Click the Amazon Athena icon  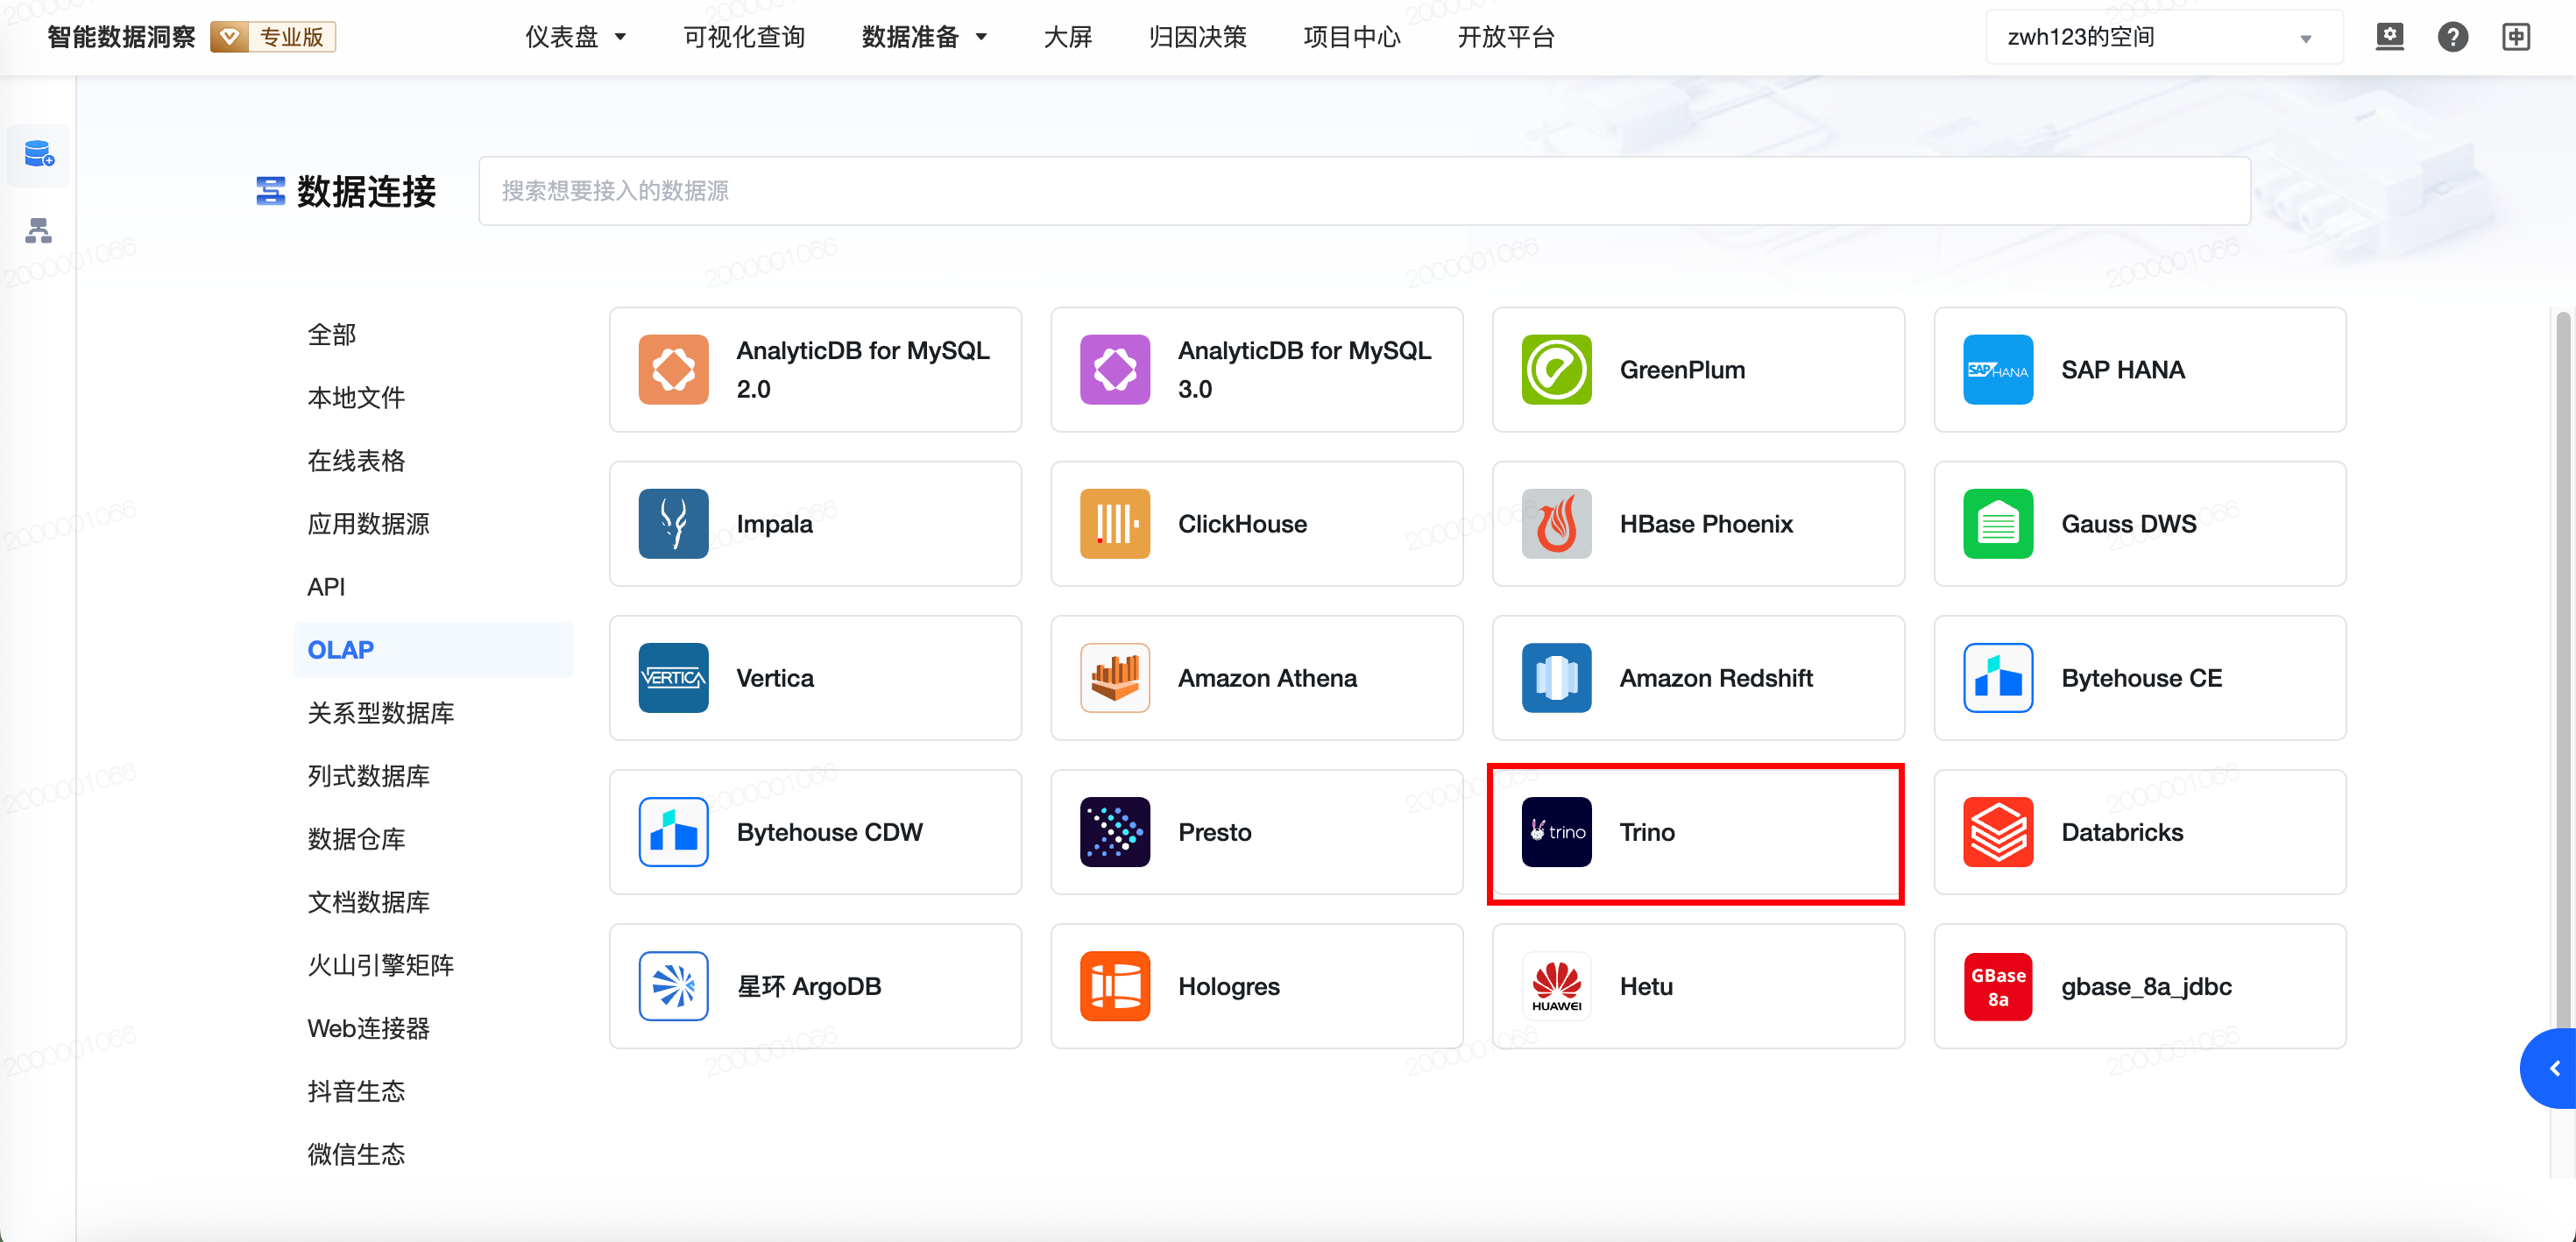[x=1115, y=678]
